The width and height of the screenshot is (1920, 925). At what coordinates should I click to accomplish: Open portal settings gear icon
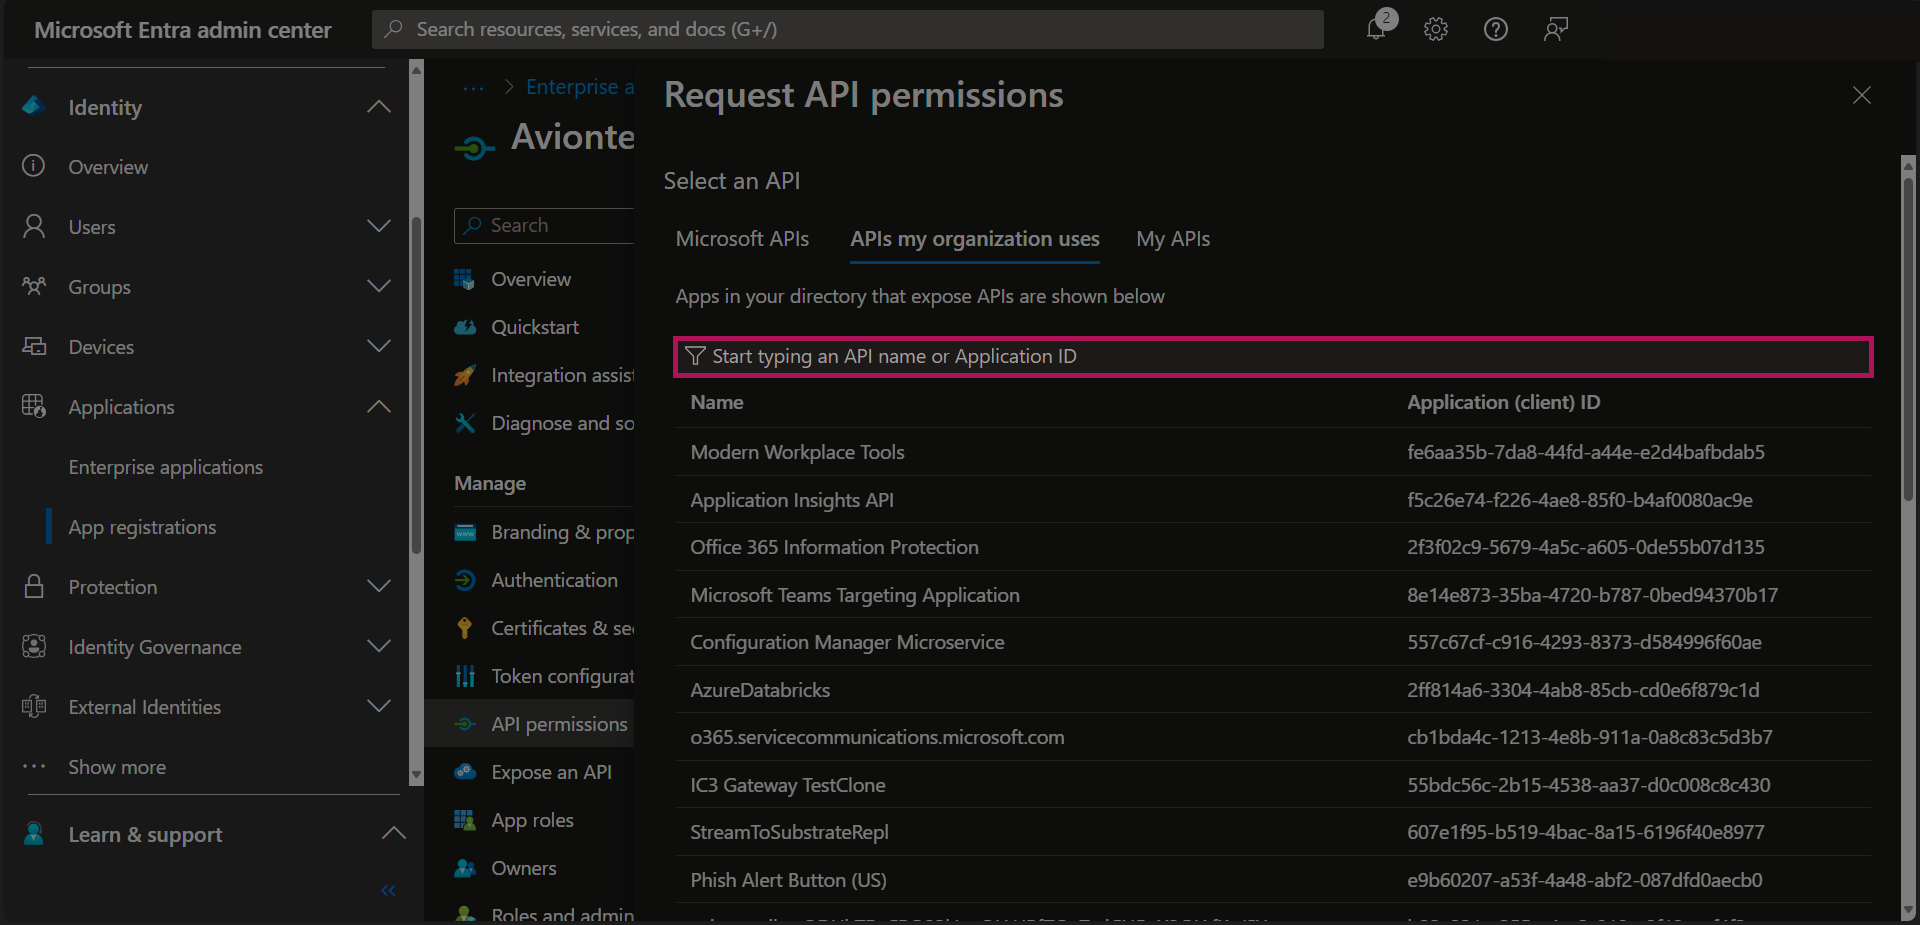[x=1436, y=29]
